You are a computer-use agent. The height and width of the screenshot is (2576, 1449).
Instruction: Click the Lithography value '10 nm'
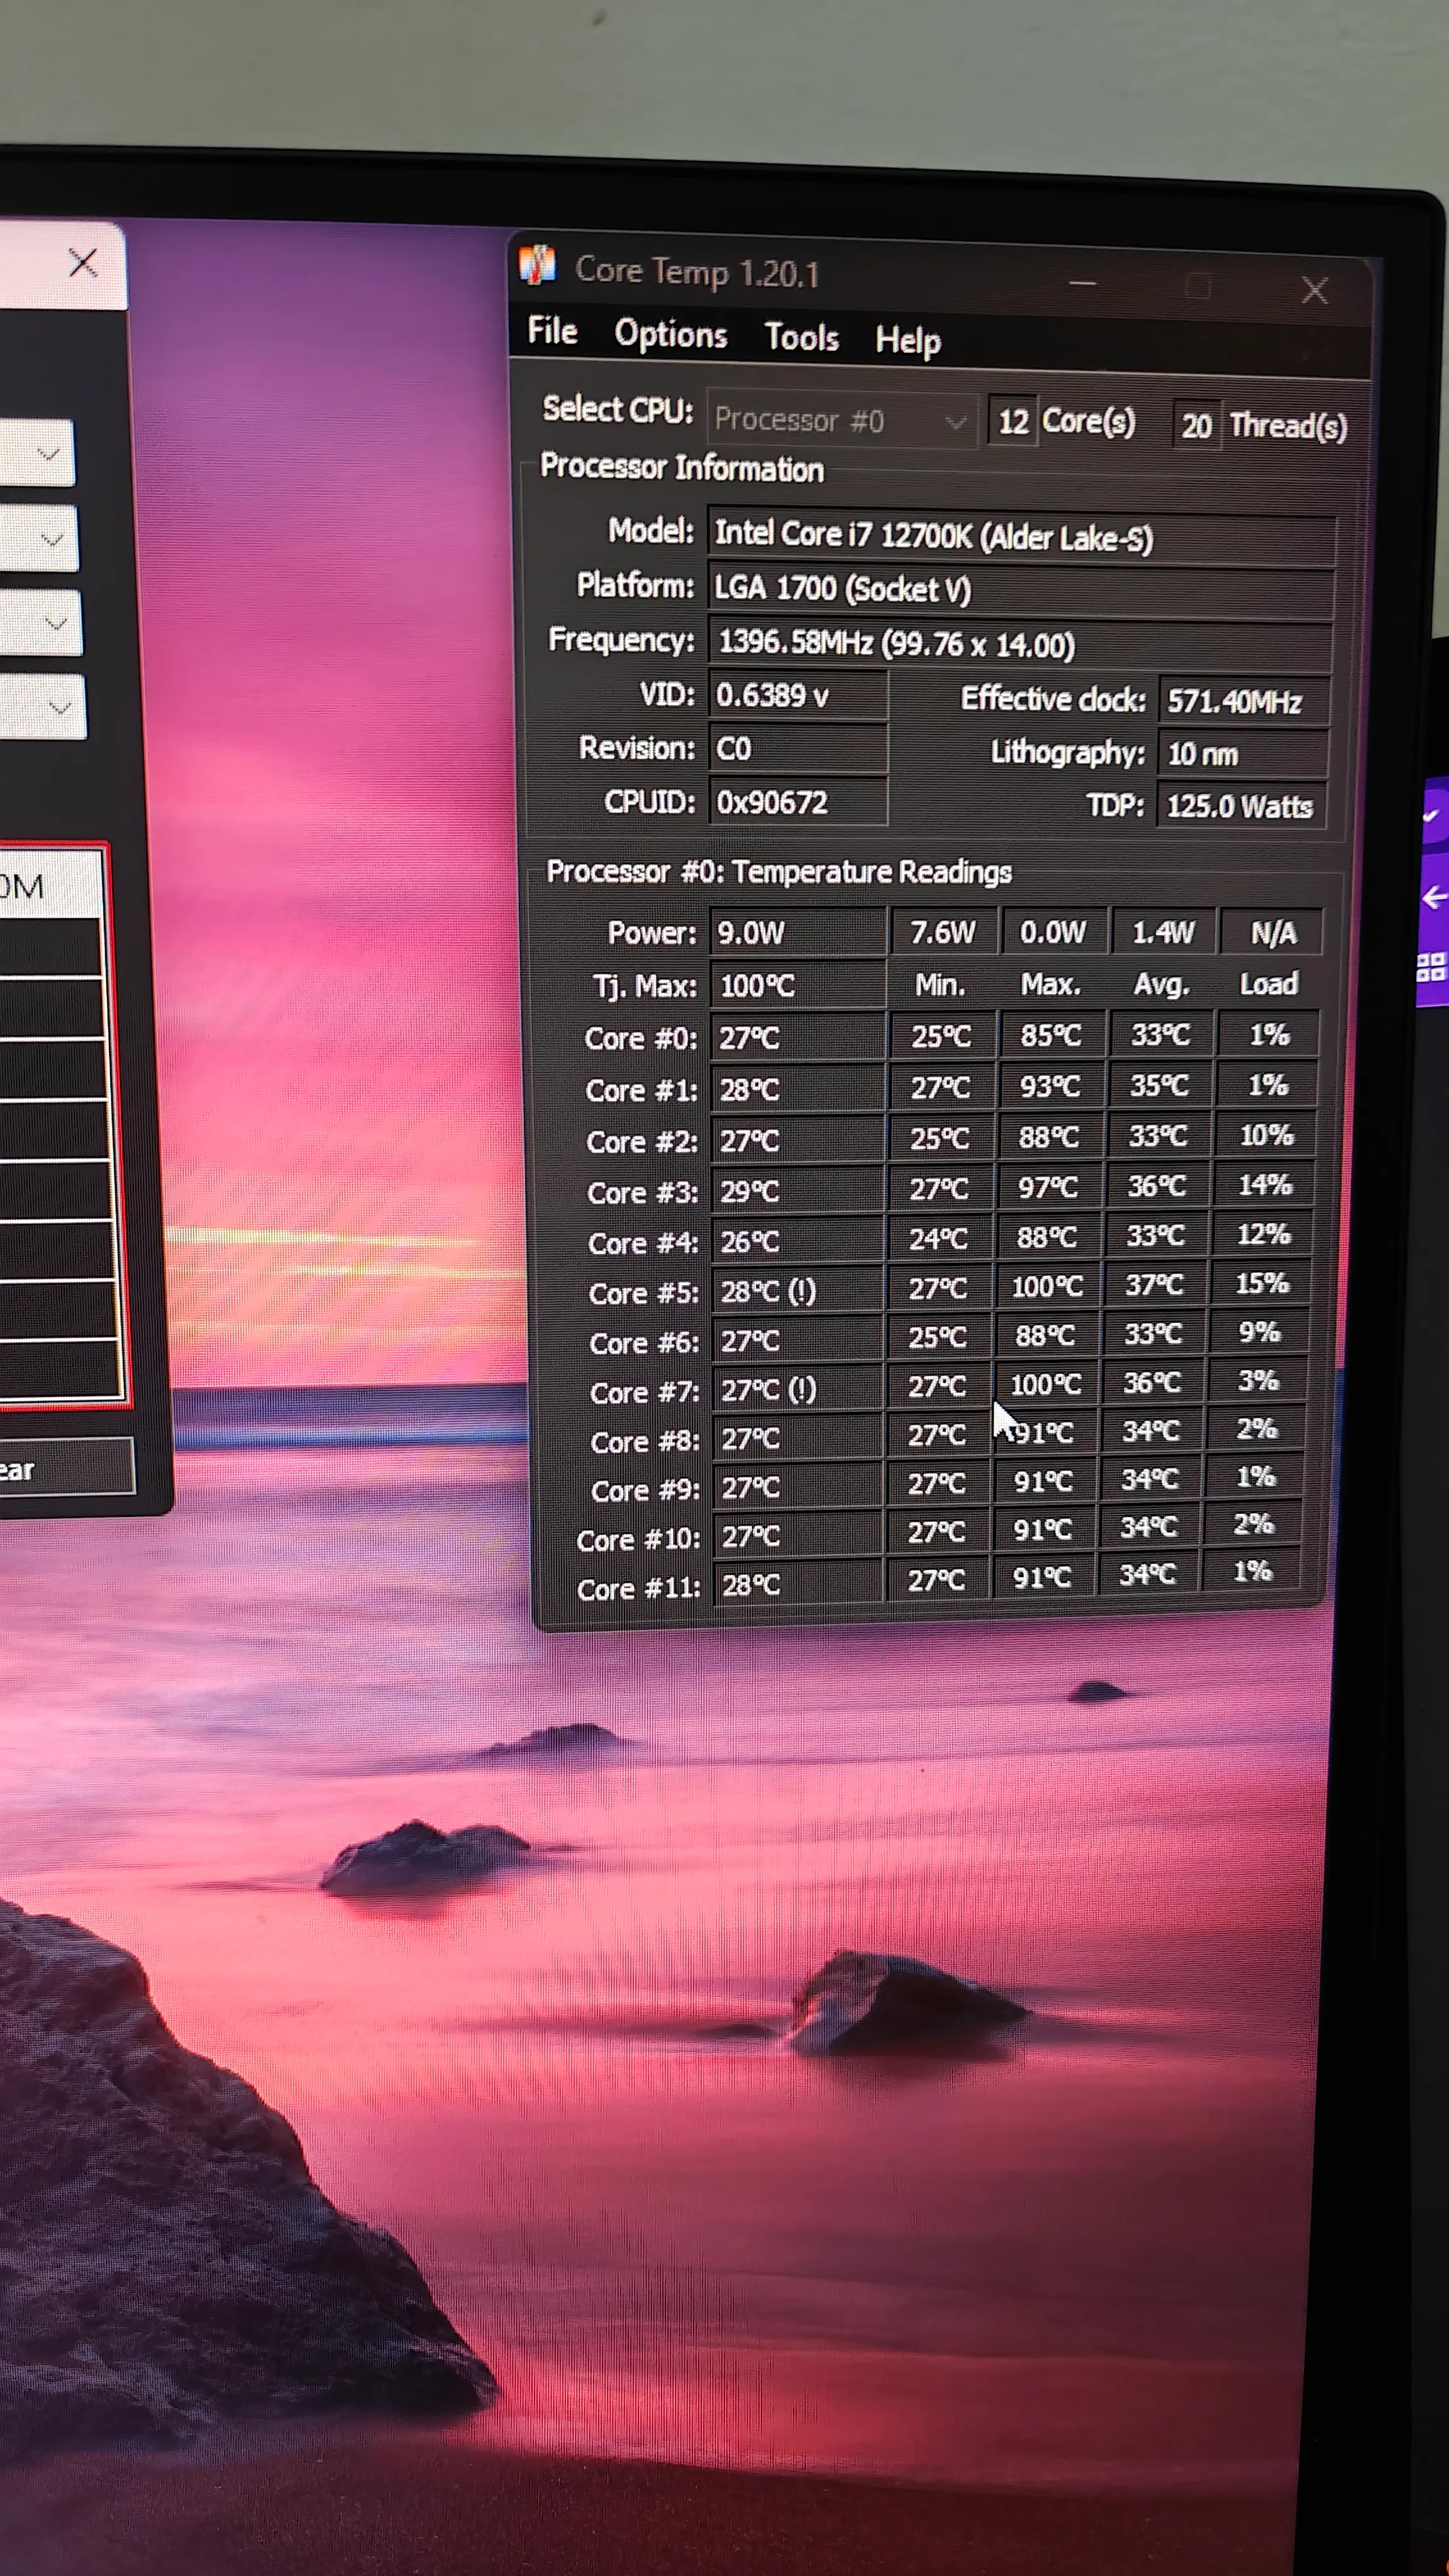click(1243, 754)
